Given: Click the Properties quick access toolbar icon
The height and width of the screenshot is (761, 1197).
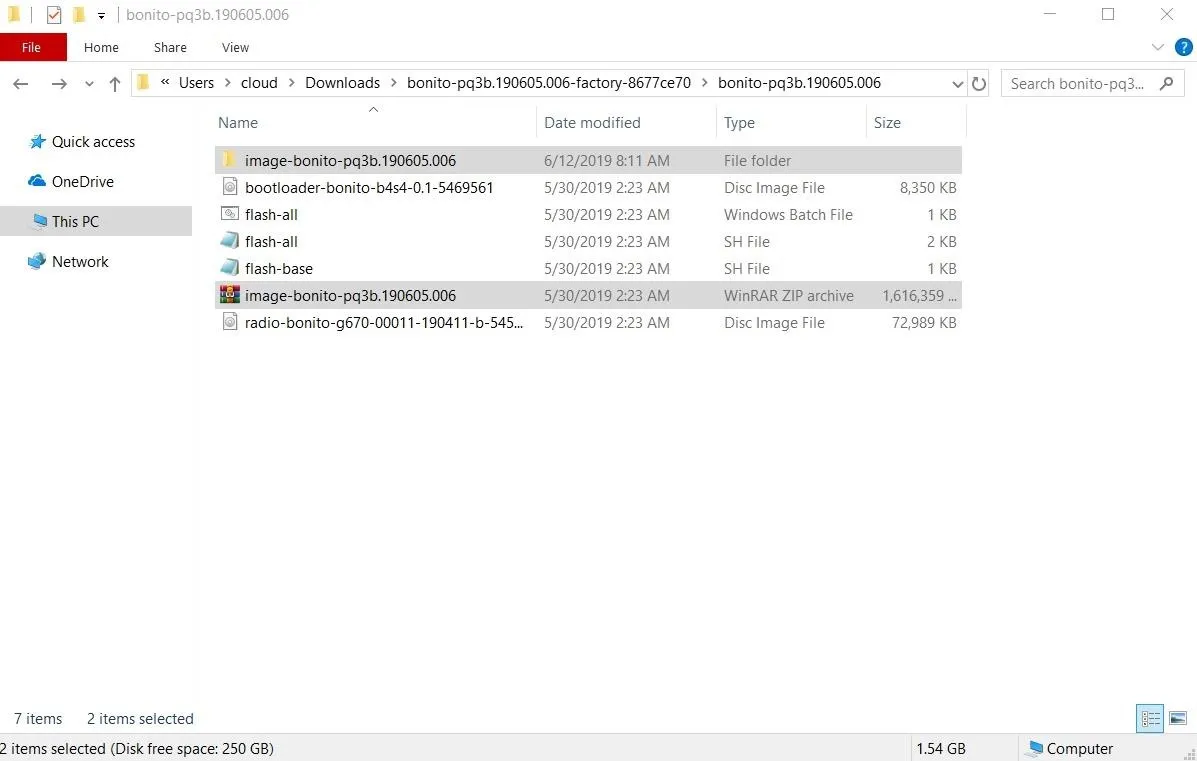Looking at the screenshot, I should (x=53, y=15).
